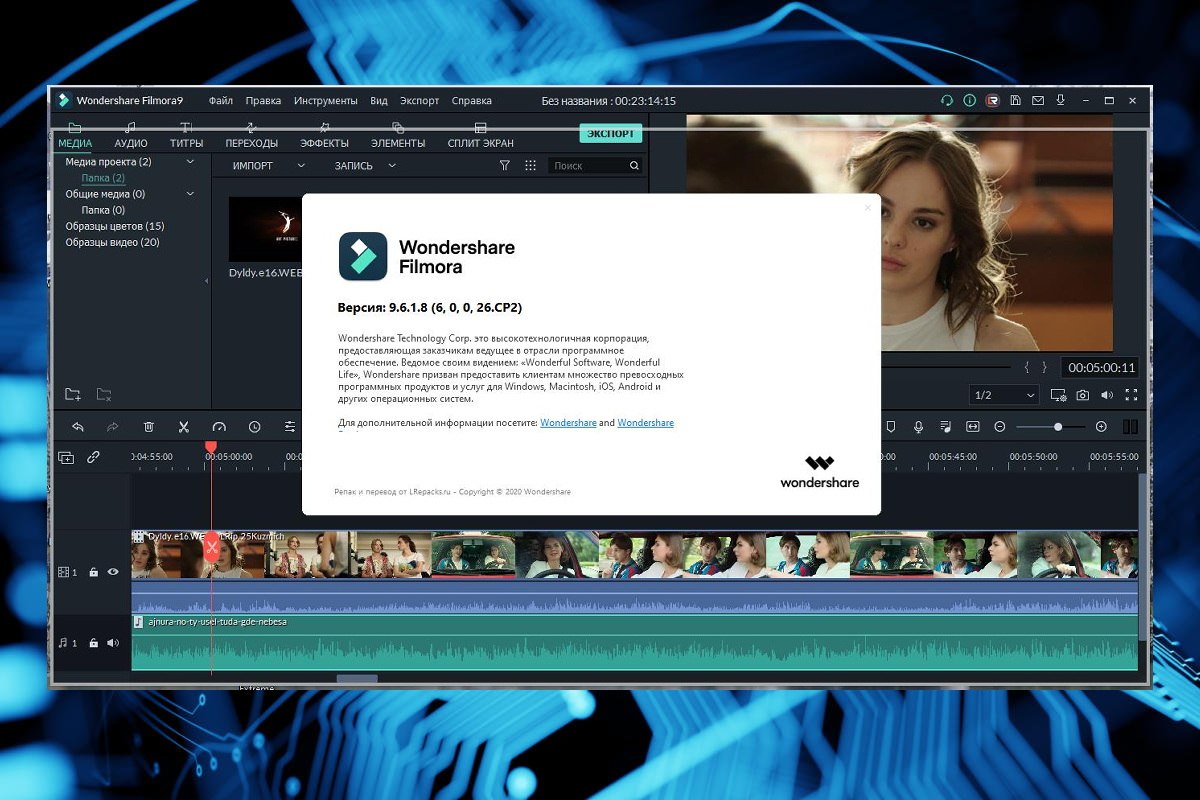Open the speedometer Speed control icon
1200x800 pixels.
[219, 427]
